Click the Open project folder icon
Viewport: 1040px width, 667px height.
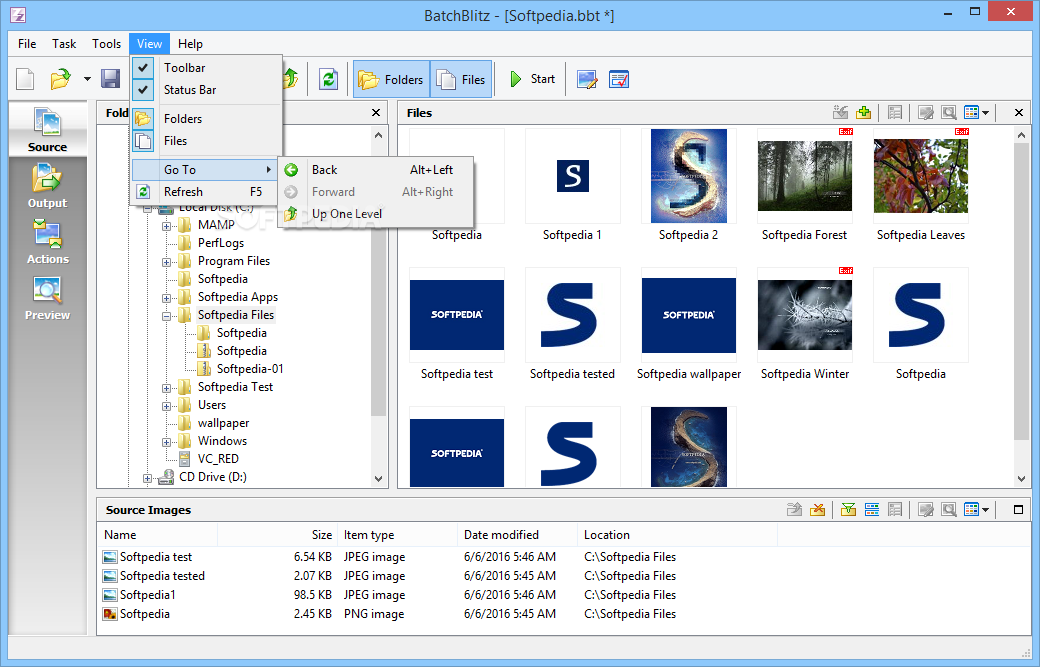[60, 80]
